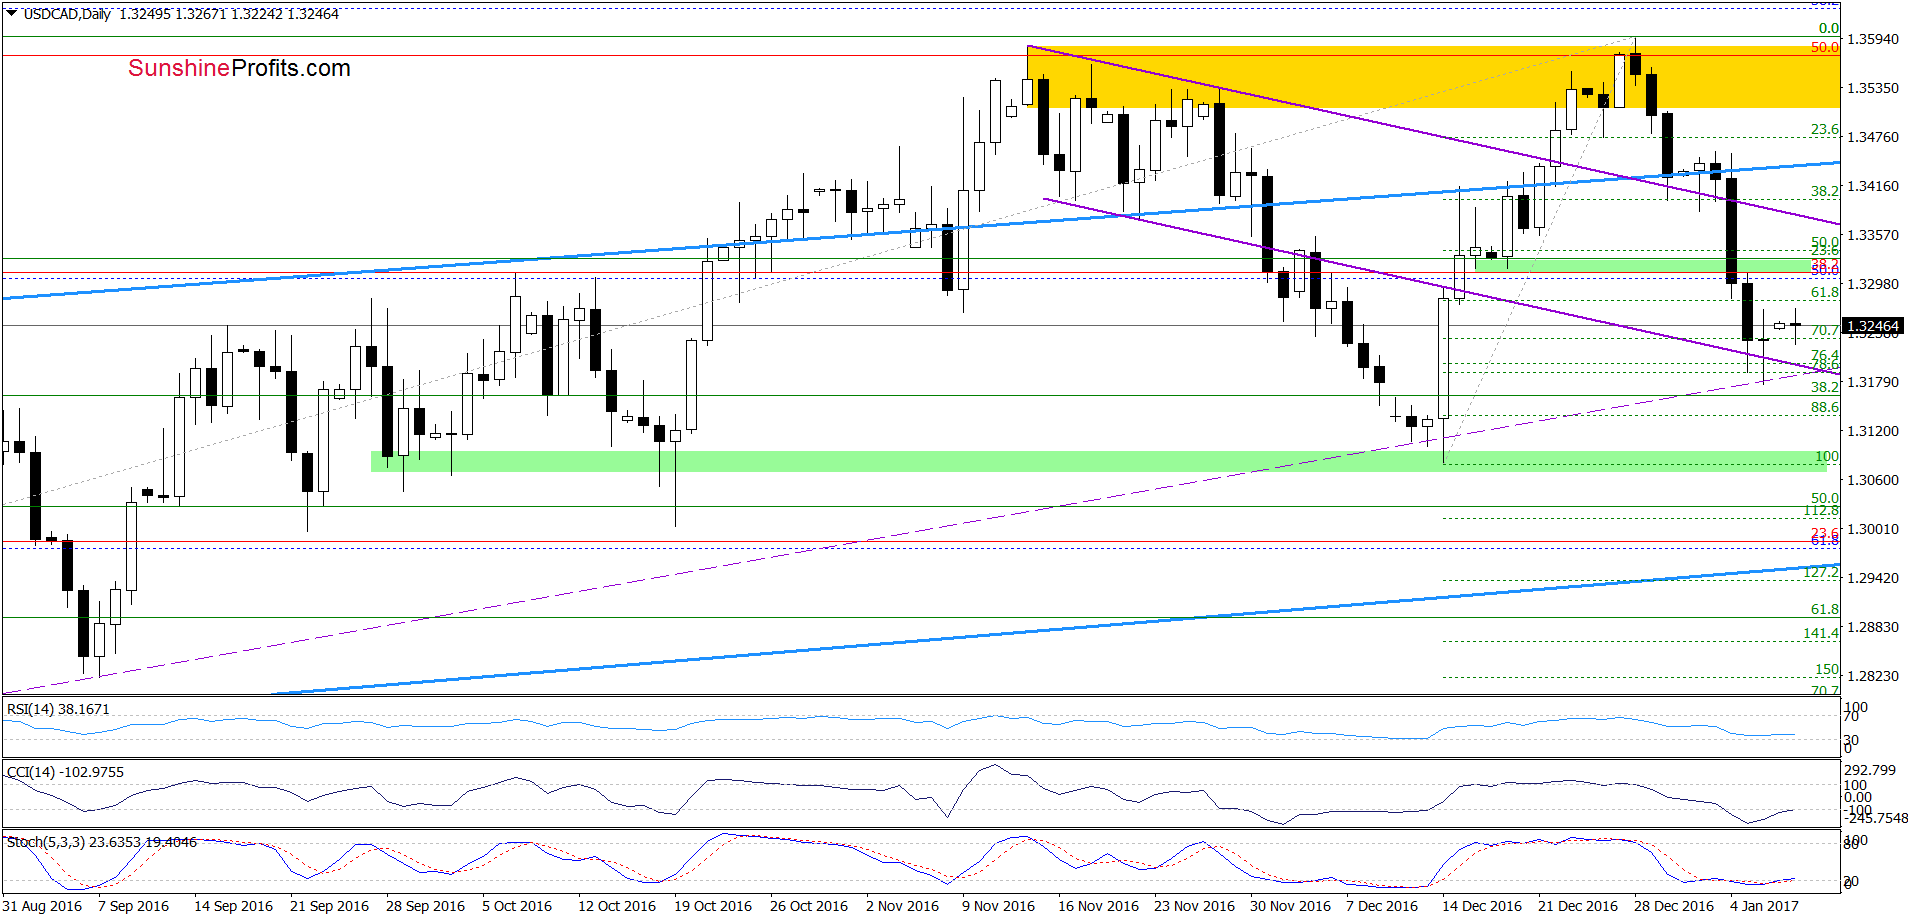Select the 1.32980 price axis label
Image resolution: width=1908 pixels, height=920 pixels.
1873,284
